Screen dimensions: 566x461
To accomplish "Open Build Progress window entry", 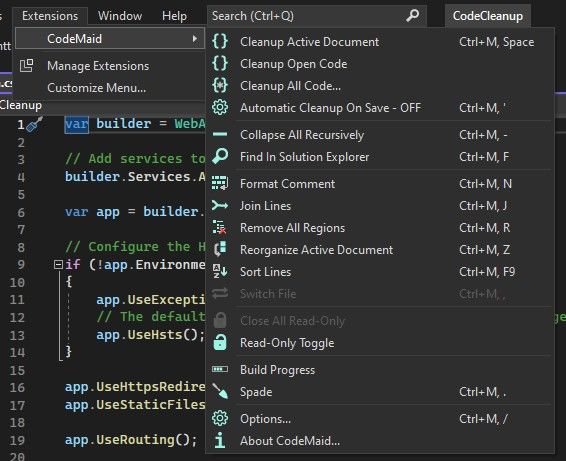I will (380, 370).
